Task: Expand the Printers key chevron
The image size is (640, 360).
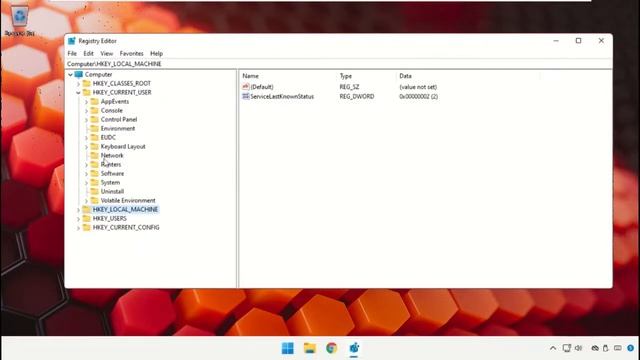Action: (x=87, y=164)
